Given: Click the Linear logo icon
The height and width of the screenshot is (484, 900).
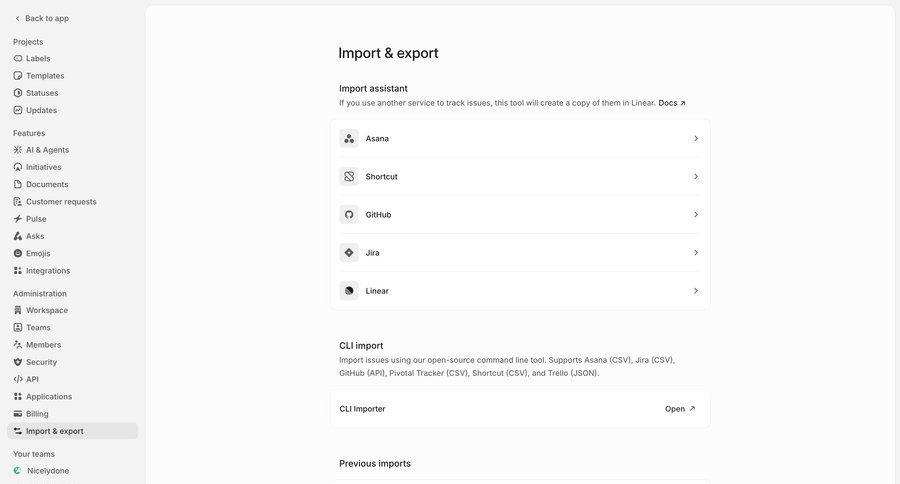Looking at the screenshot, I should pyautogui.click(x=349, y=291).
